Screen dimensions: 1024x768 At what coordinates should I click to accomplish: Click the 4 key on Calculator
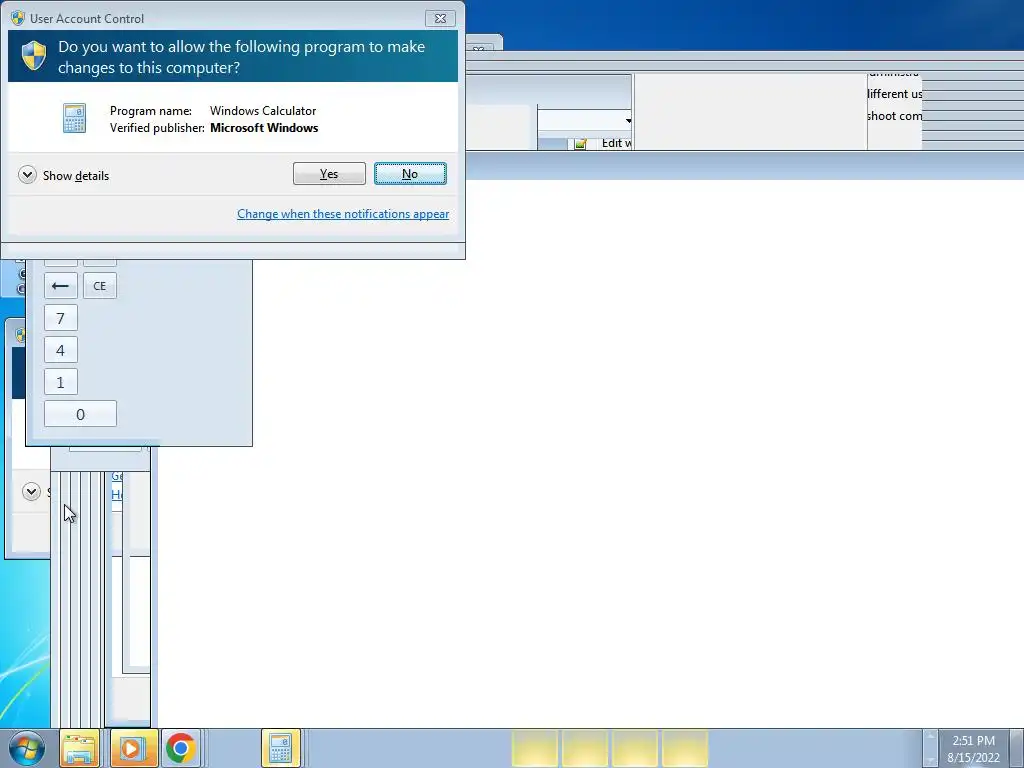click(x=61, y=350)
